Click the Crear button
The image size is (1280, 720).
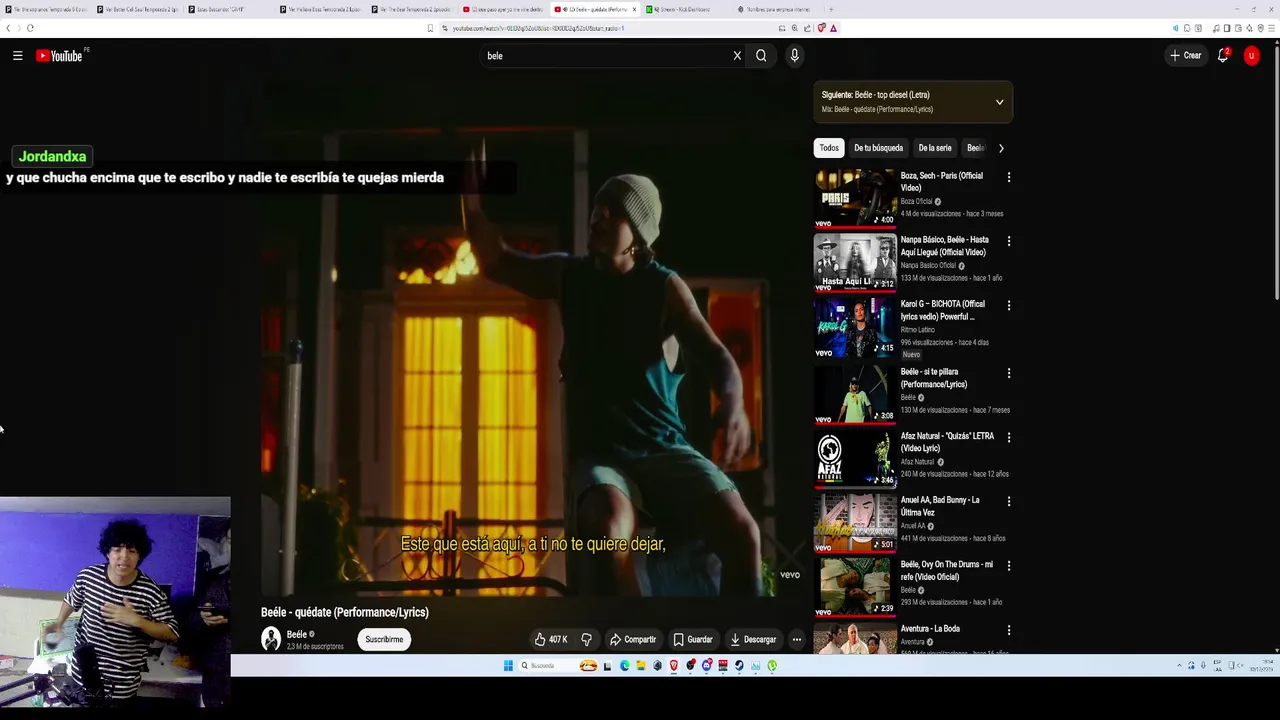click(x=1185, y=56)
